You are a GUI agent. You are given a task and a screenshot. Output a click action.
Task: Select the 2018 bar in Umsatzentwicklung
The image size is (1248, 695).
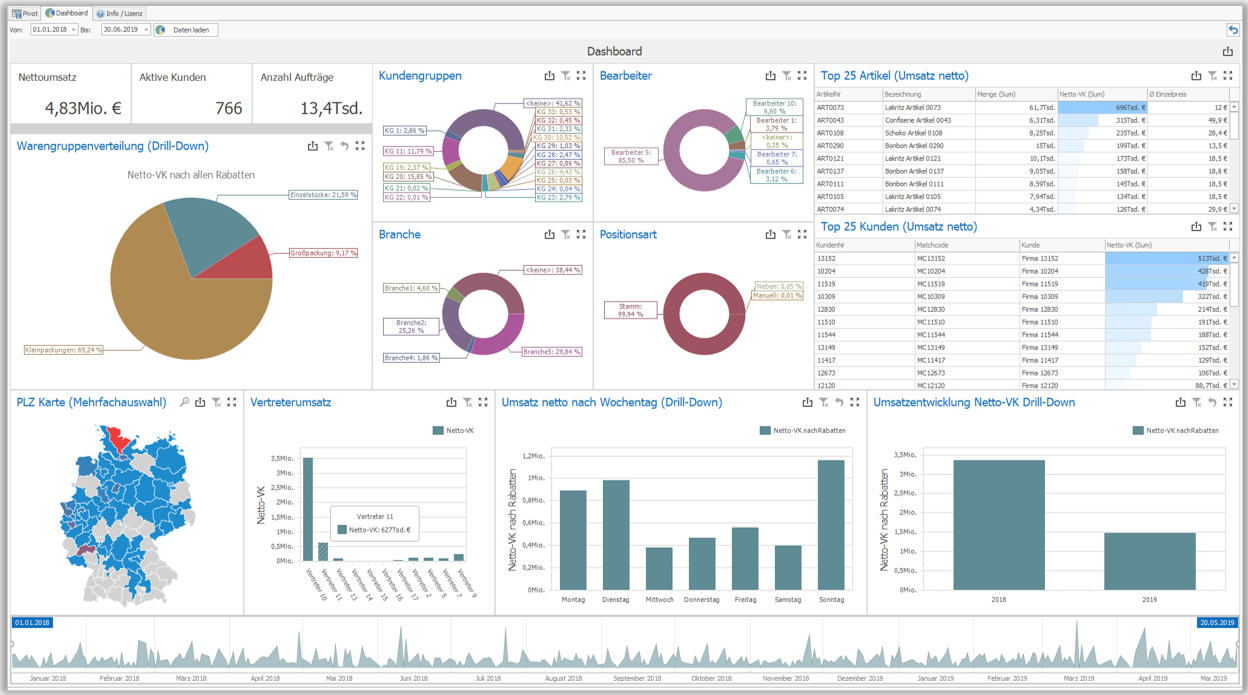click(x=999, y=525)
